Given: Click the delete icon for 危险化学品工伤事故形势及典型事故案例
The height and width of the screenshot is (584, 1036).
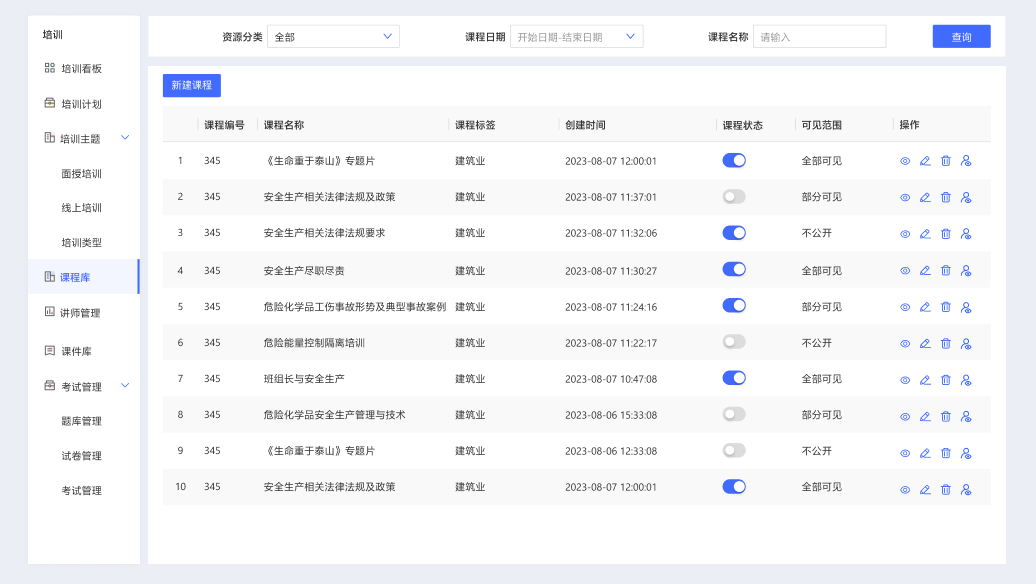Looking at the screenshot, I should tap(945, 307).
